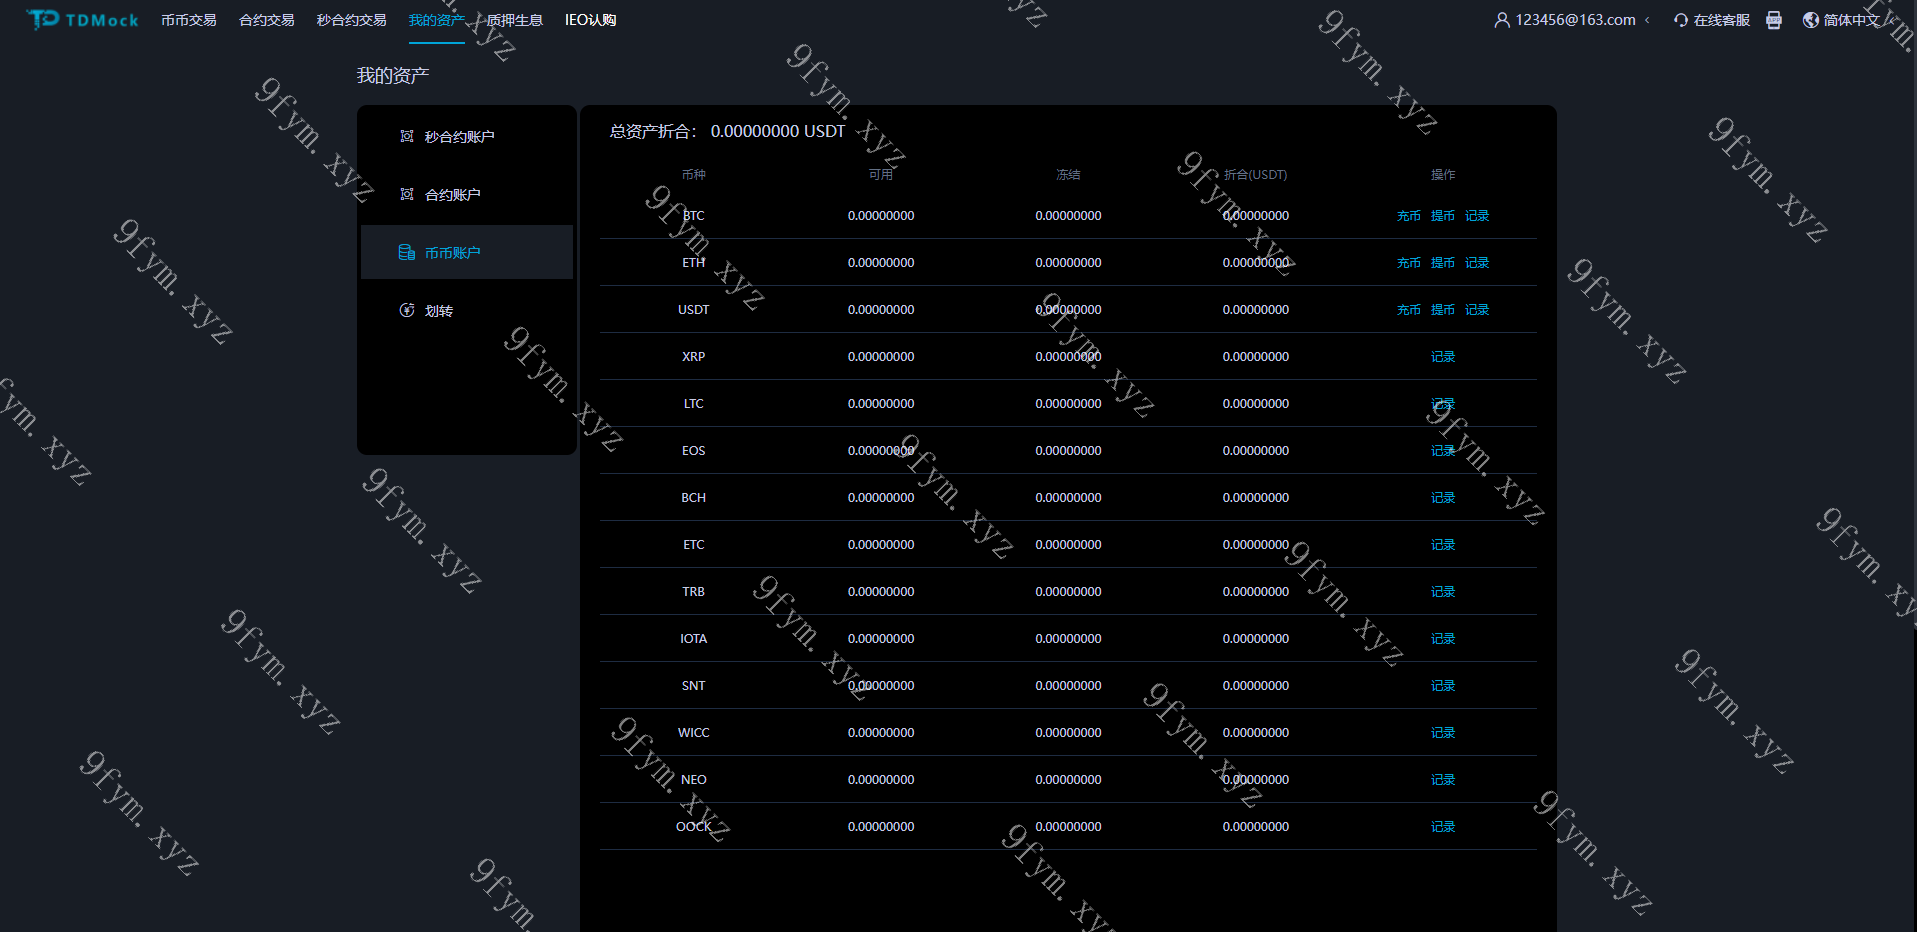1917x932 pixels.
Task: Click 充币 deposit for ETH
Action: pos(1409,263)
